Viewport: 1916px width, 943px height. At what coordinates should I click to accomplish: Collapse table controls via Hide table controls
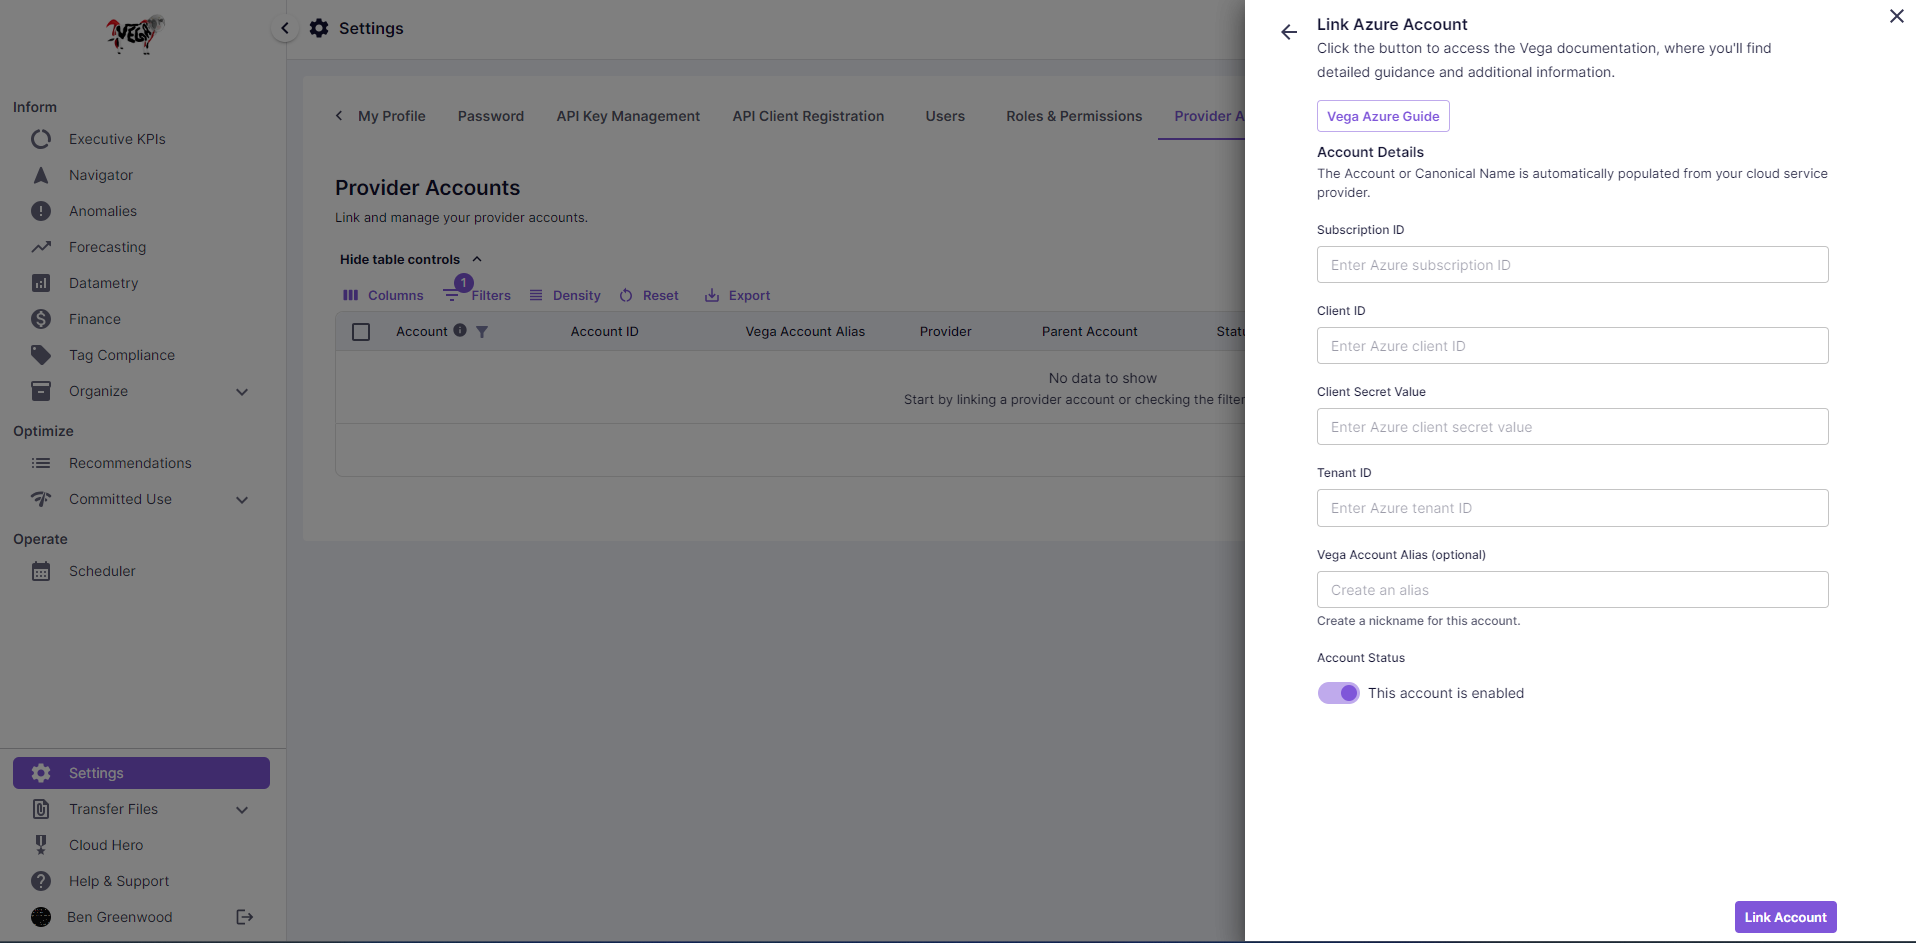coord(411,259)
